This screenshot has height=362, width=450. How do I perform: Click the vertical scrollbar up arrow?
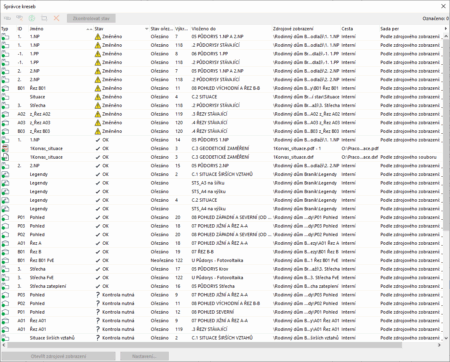point(446,36)
